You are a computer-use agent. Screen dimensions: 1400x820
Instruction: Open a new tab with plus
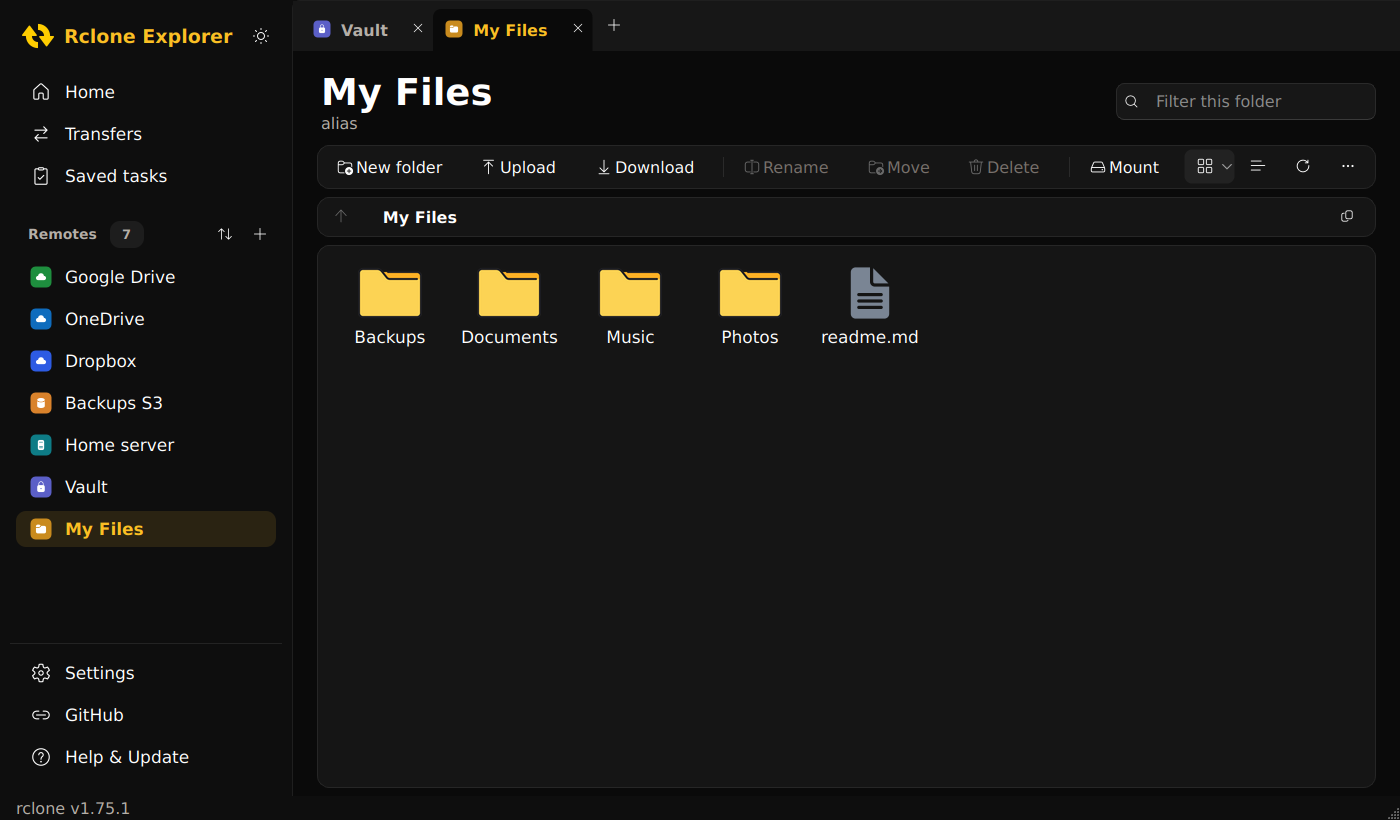click(x=614, y=26)
